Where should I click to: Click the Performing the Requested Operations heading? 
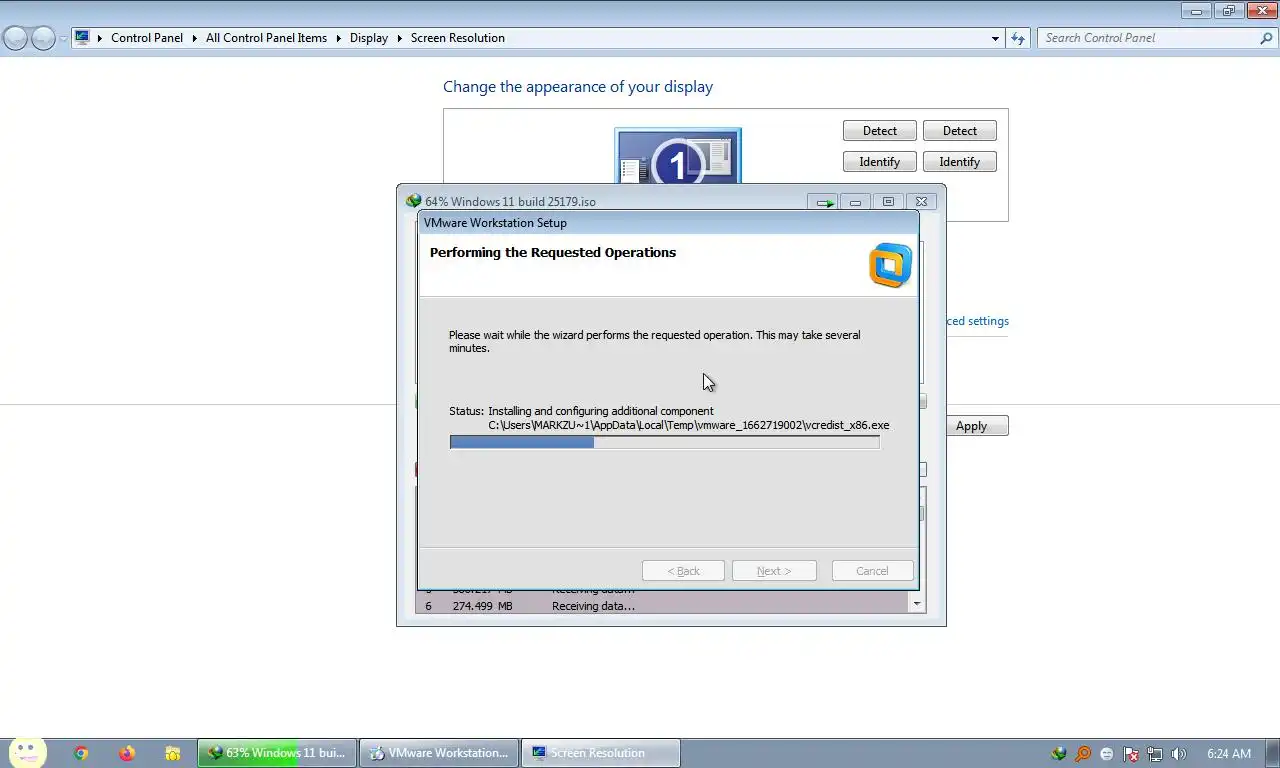(x=553, y=252)
